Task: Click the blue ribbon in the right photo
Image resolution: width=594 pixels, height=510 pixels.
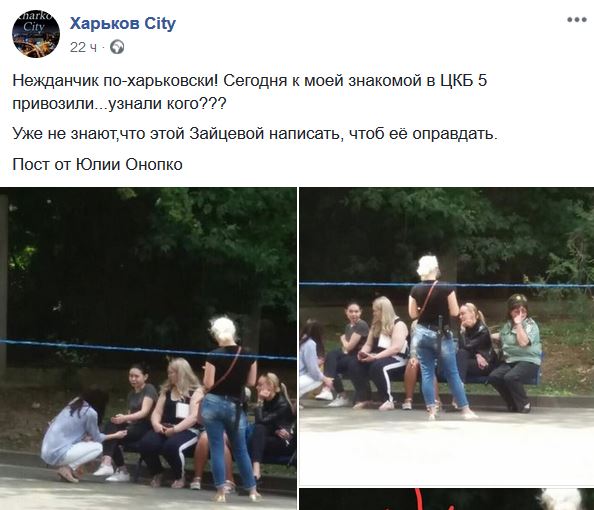Action: (x=447, y=284)
